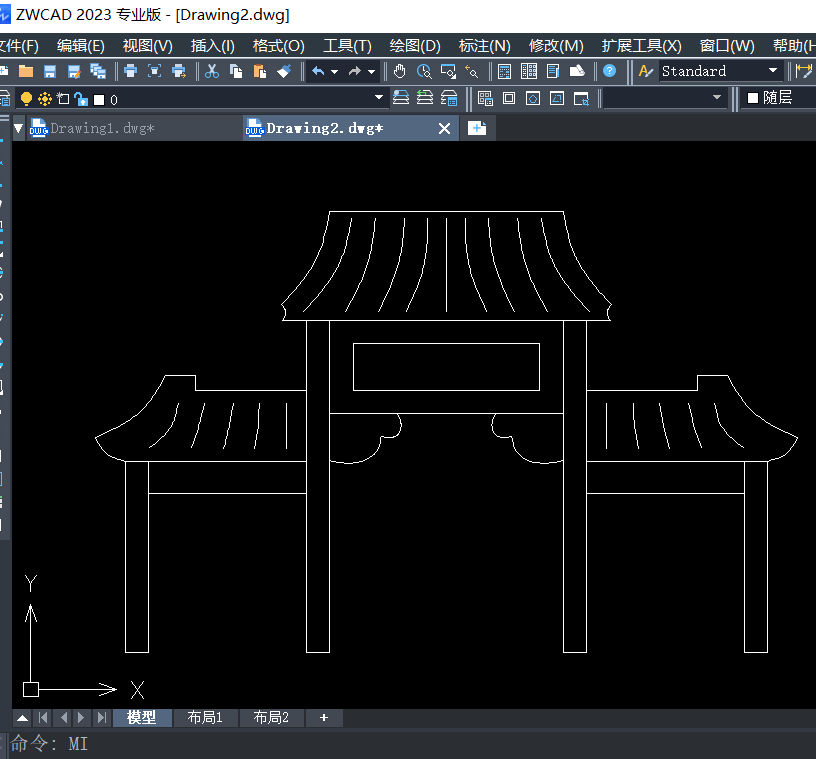The image size is (816, 759).
Task: Open the Design Center grid icon
Action: [x=529, y=71]
